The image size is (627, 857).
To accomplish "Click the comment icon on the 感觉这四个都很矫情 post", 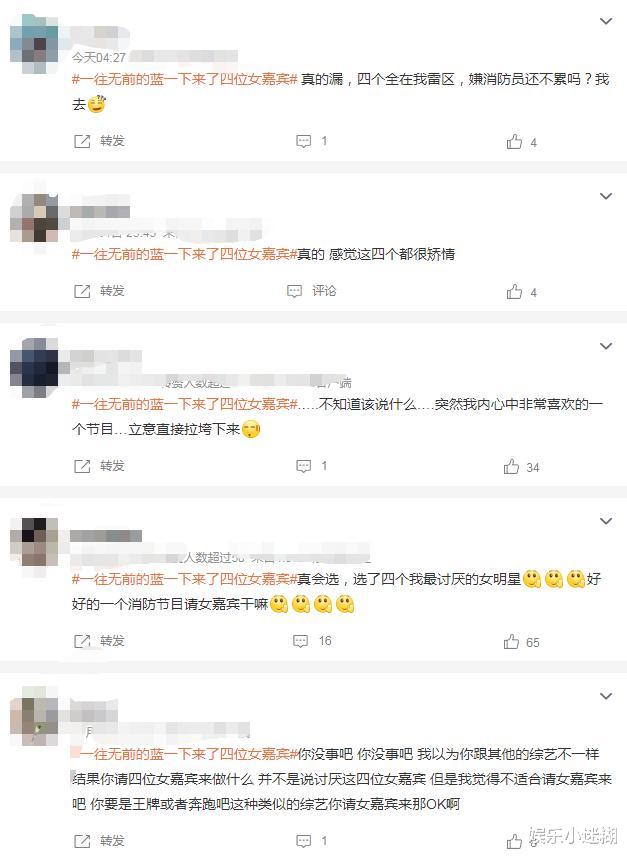I will pos(295,291).
